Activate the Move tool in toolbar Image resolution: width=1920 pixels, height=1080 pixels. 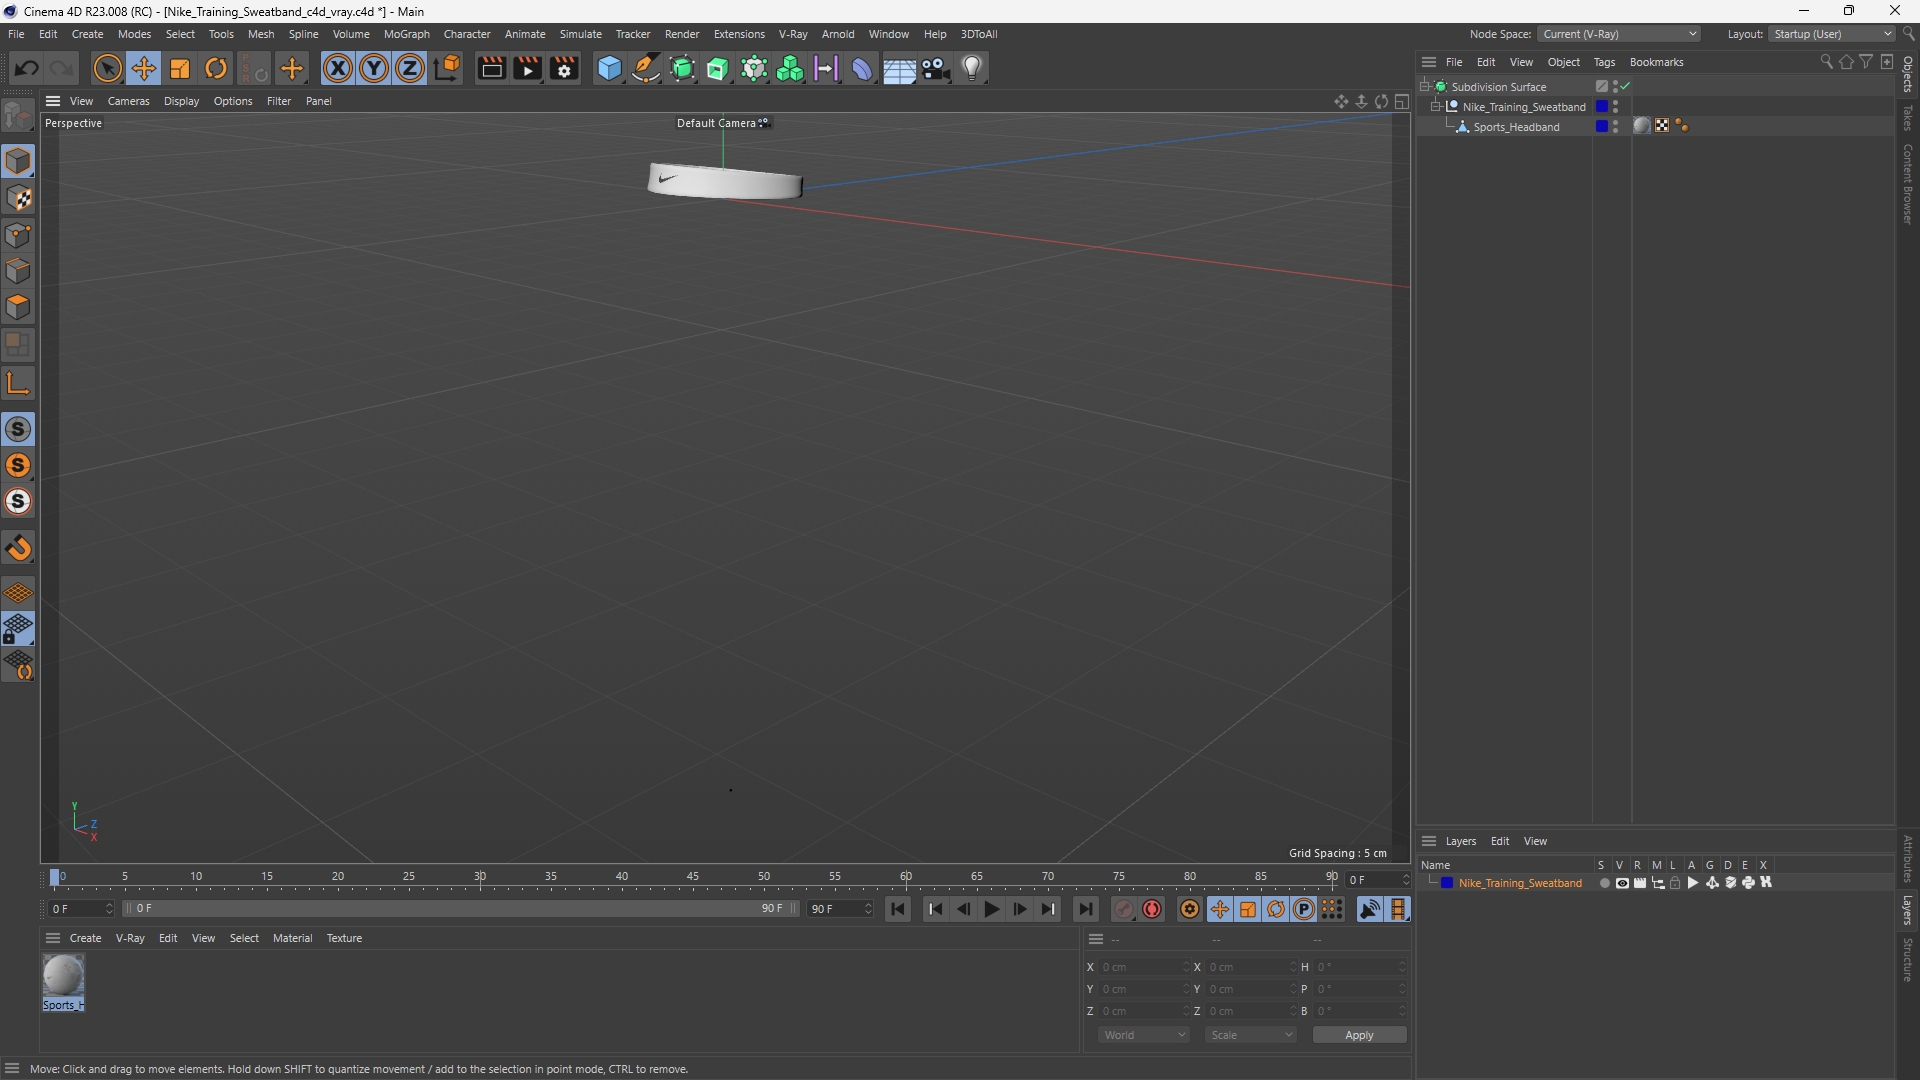point(144,68)
